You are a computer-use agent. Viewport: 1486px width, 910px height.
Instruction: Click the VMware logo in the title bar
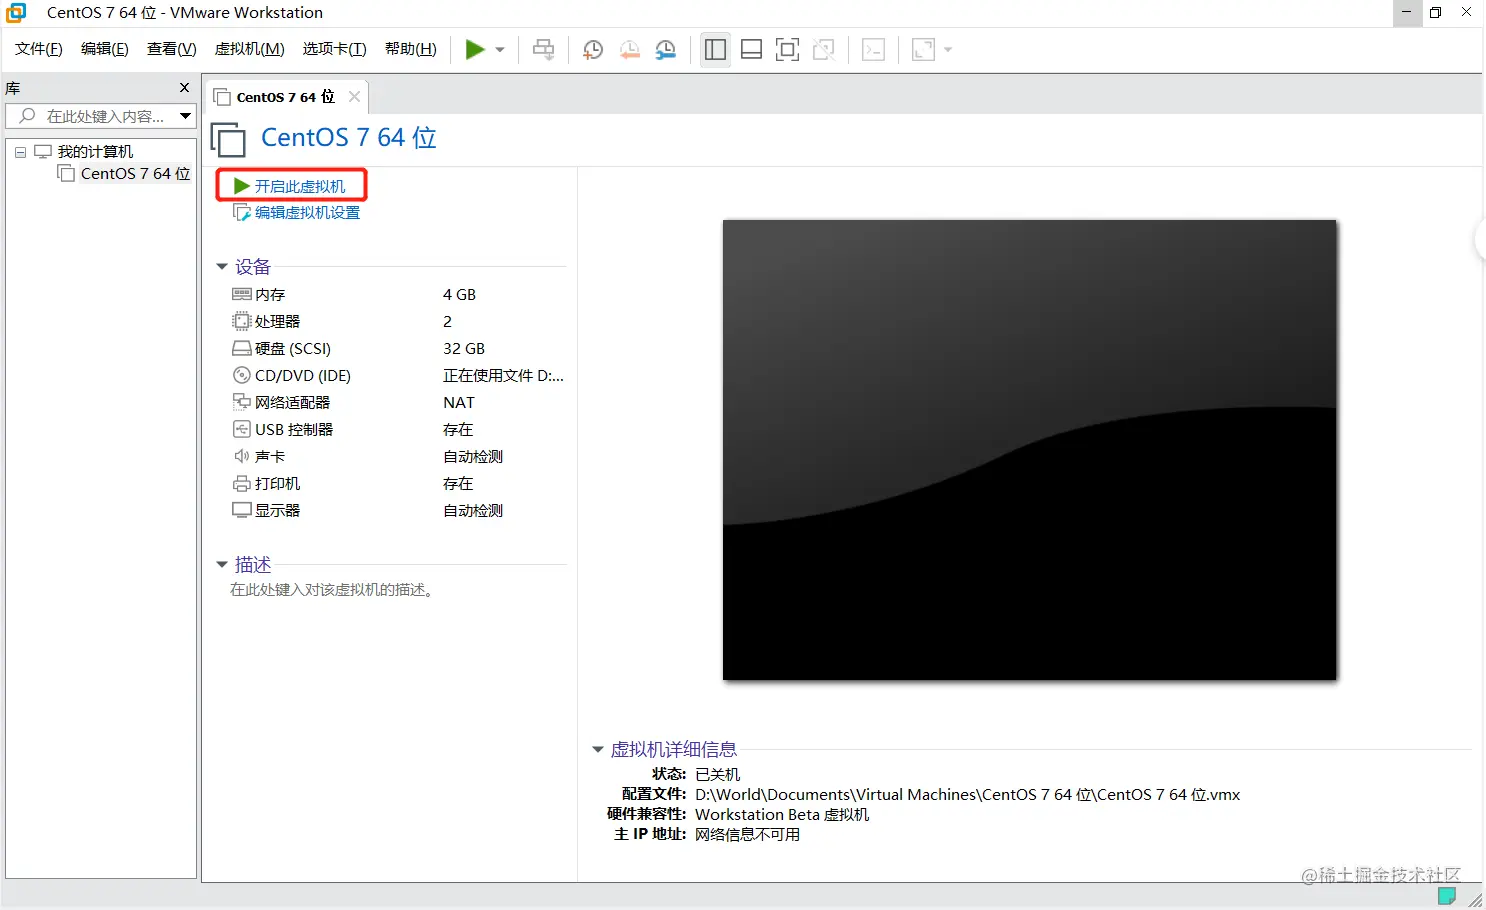pos(16,13)
